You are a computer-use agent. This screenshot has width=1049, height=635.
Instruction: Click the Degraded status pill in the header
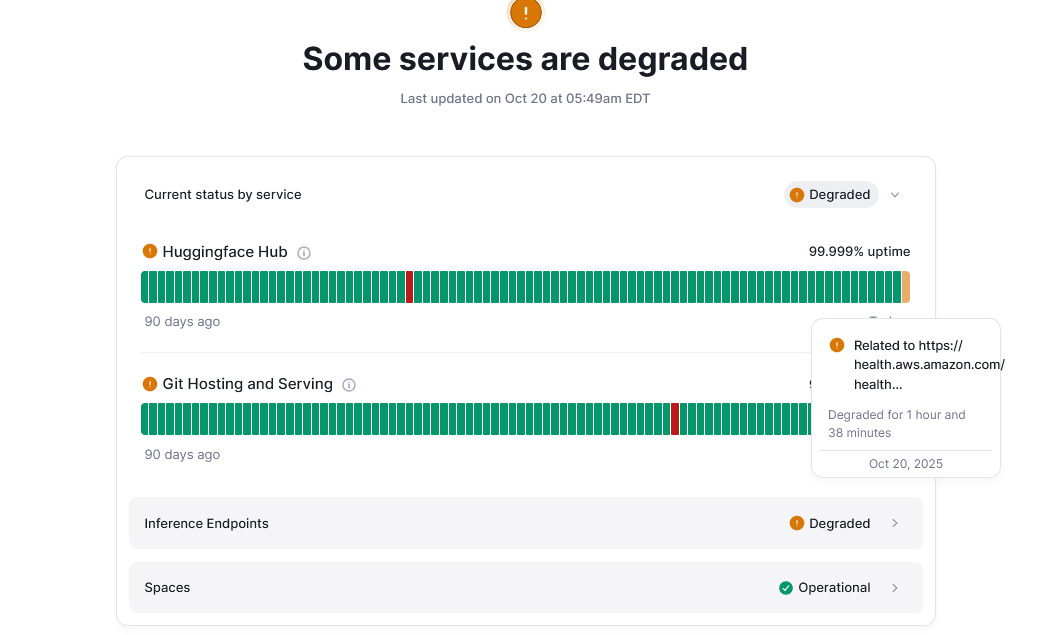(831, 195)
